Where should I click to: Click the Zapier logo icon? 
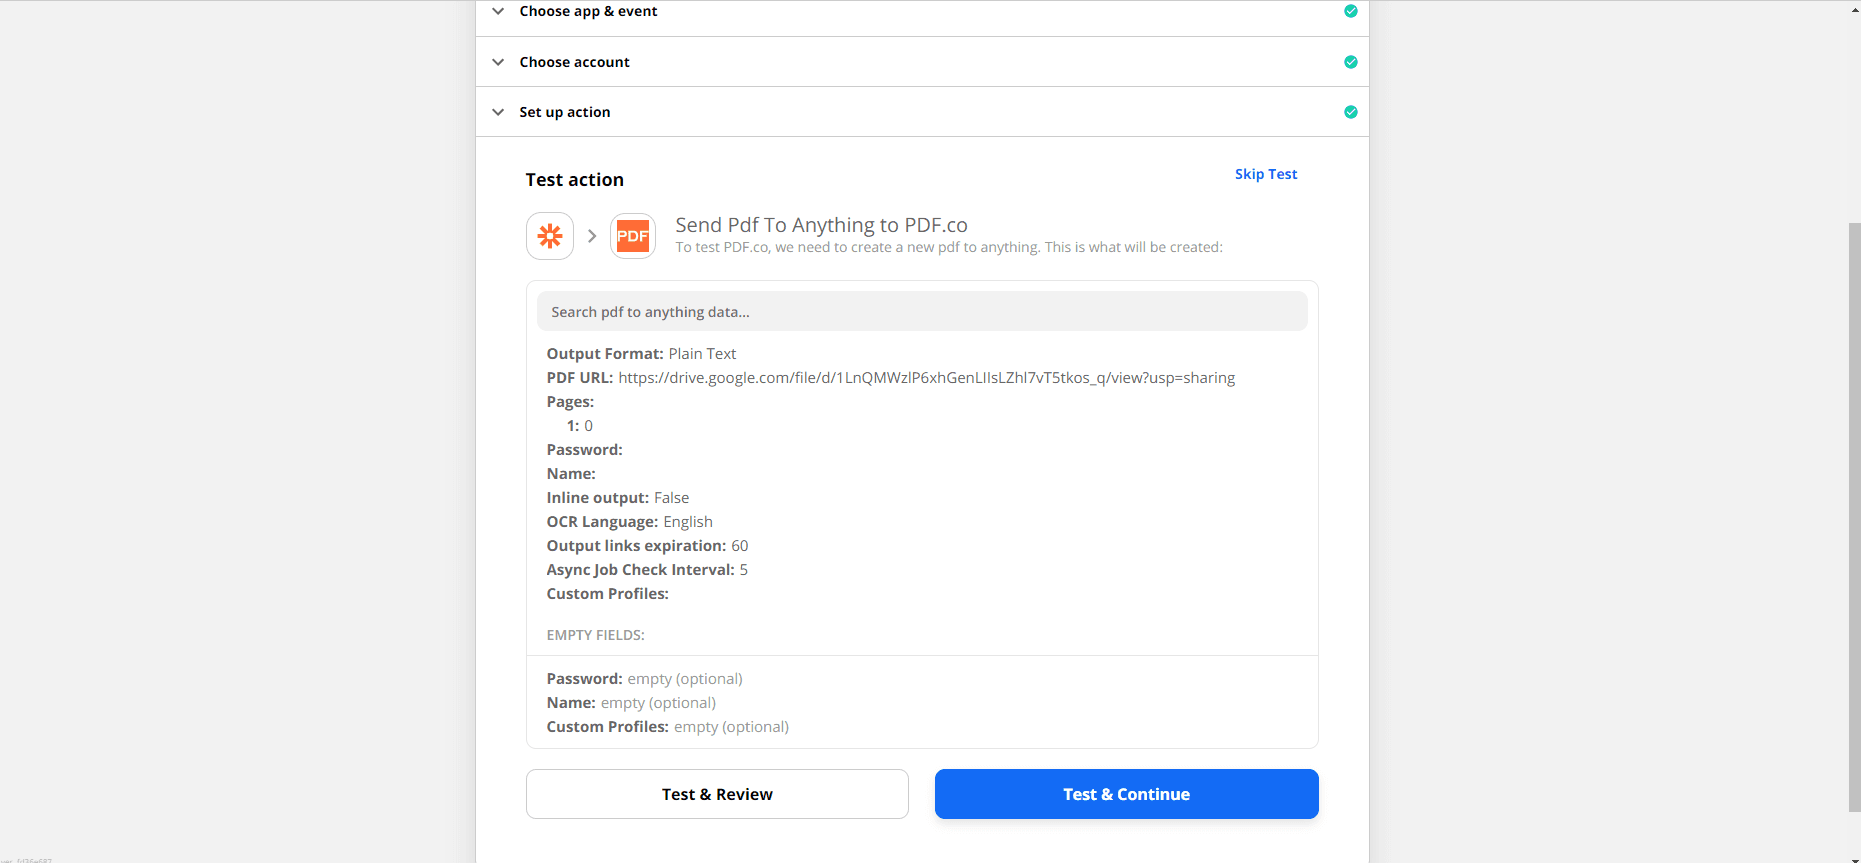[549, 235]
